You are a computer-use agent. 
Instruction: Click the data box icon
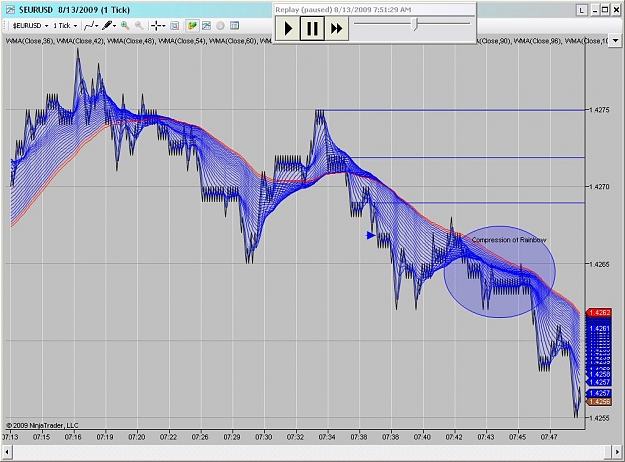[x=174, y=26]
